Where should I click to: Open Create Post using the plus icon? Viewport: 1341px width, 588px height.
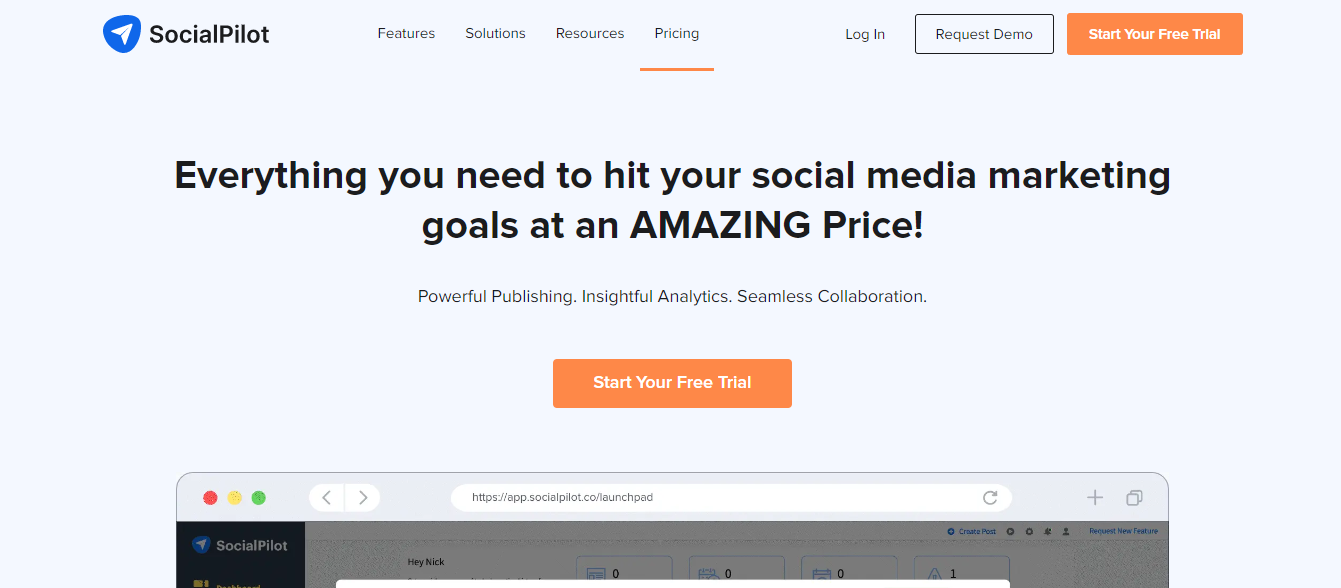point(951,531)
